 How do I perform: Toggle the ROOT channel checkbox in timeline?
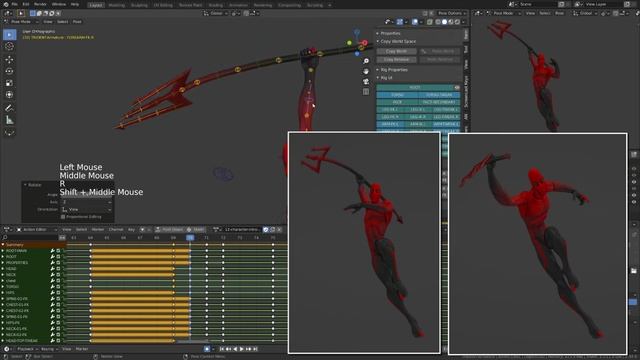coord(58,257)
